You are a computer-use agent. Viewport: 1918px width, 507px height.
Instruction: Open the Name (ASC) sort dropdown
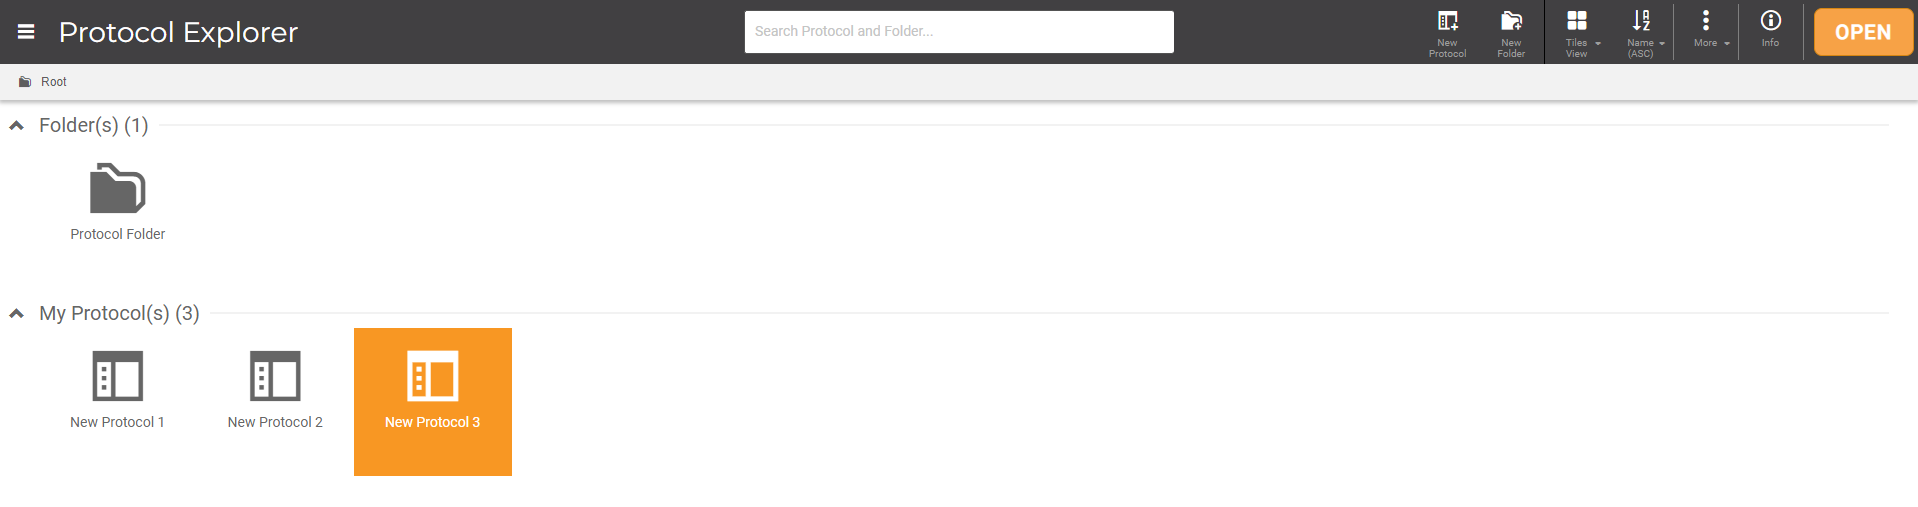(x=1645, y=33)
